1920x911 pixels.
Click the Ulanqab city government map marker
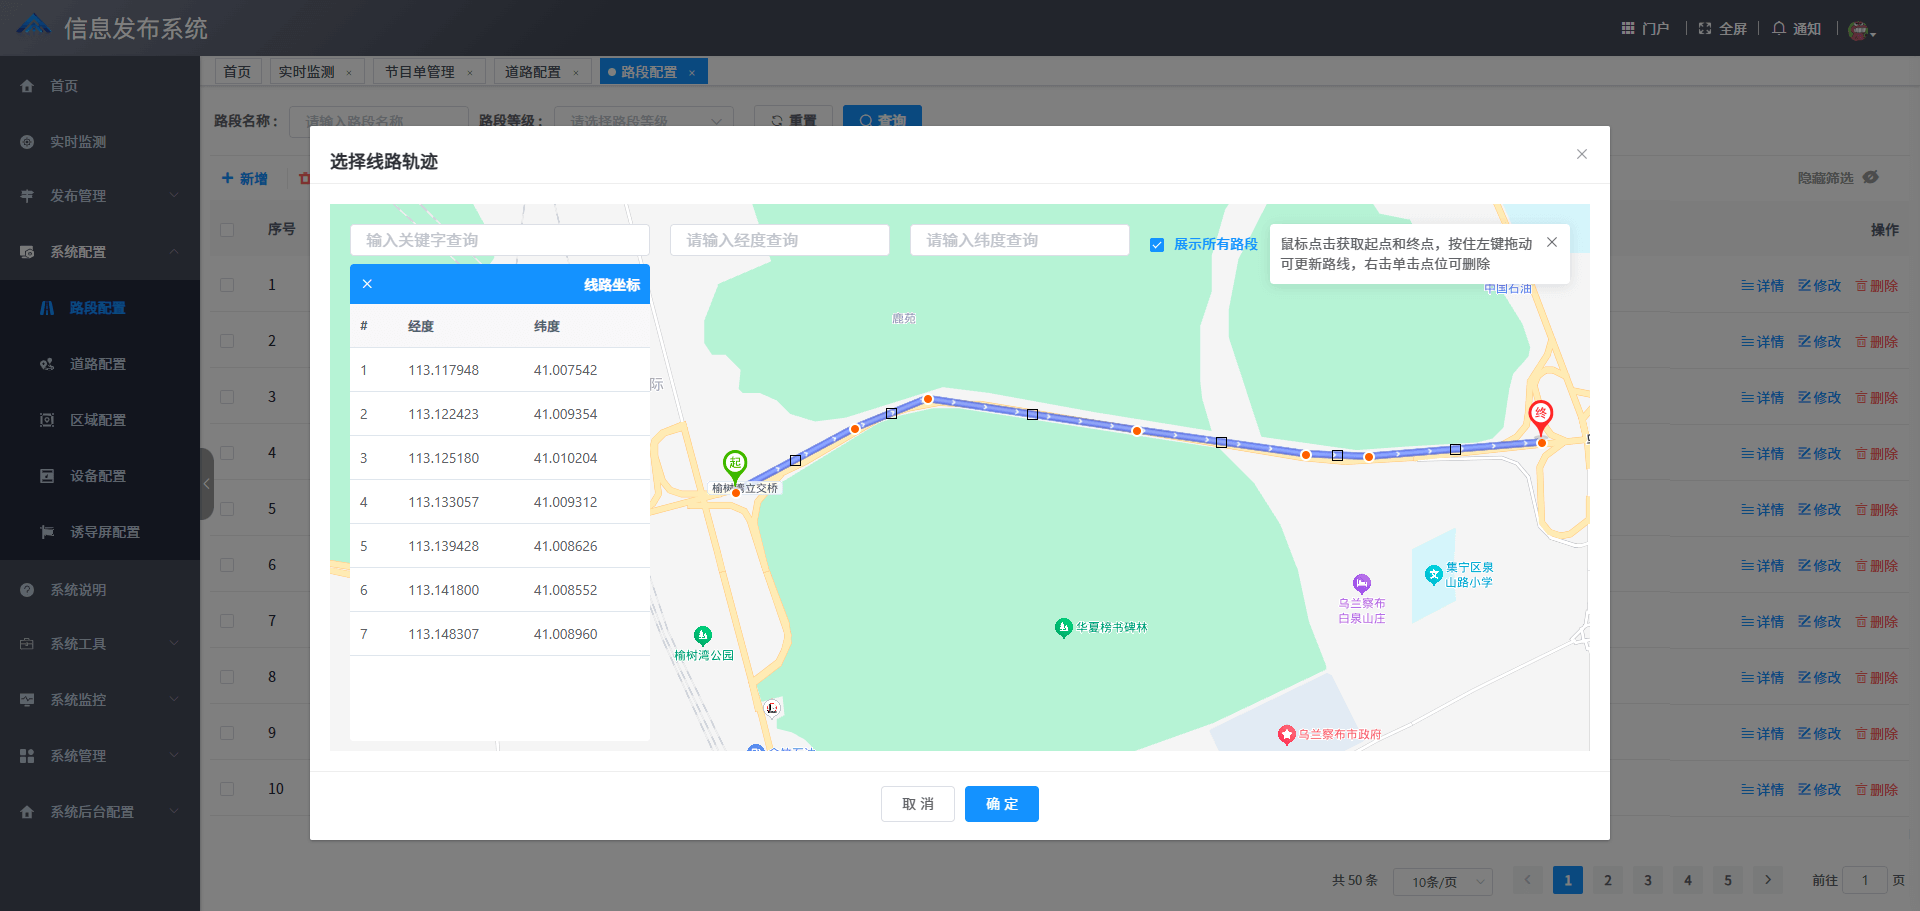1287,735
